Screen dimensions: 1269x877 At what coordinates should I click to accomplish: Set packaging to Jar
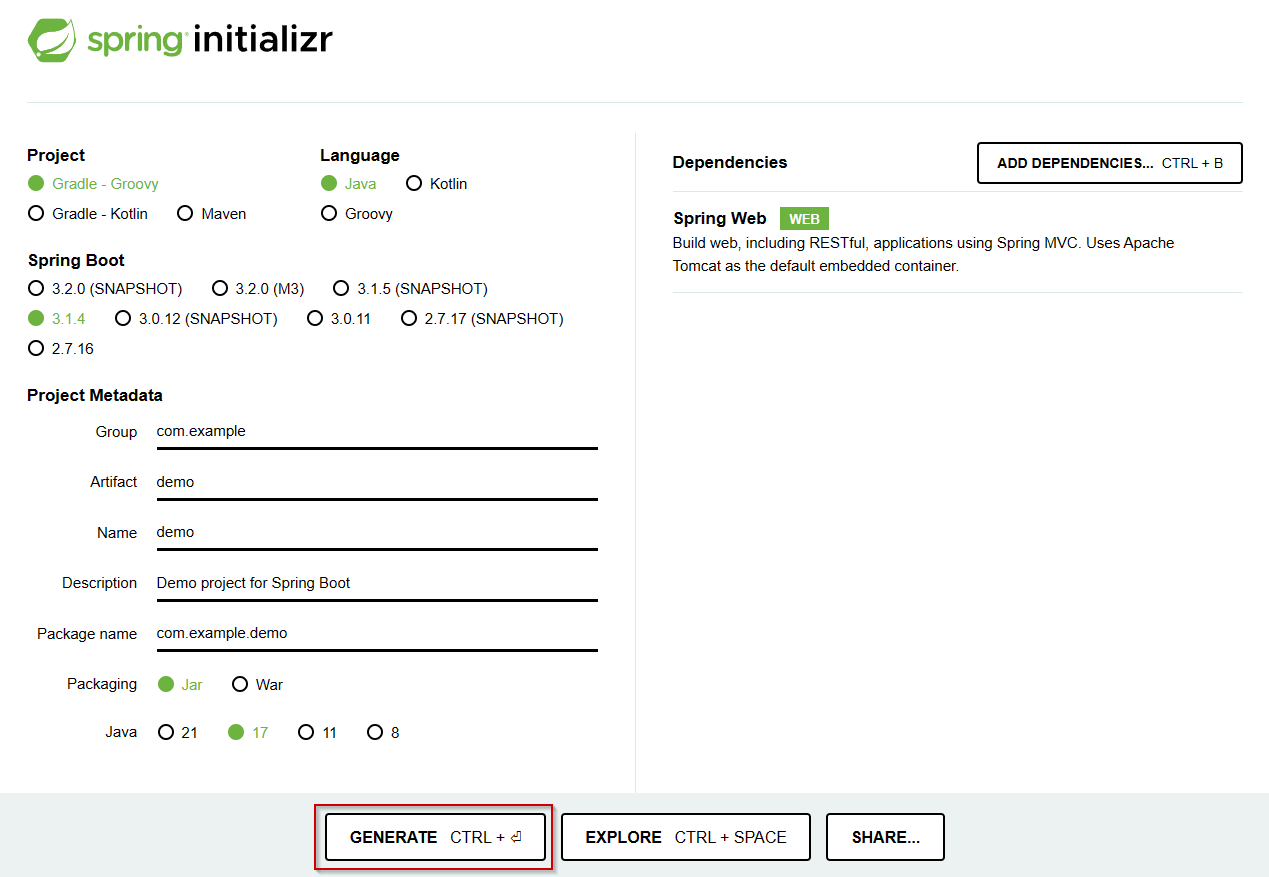(180, 685)
